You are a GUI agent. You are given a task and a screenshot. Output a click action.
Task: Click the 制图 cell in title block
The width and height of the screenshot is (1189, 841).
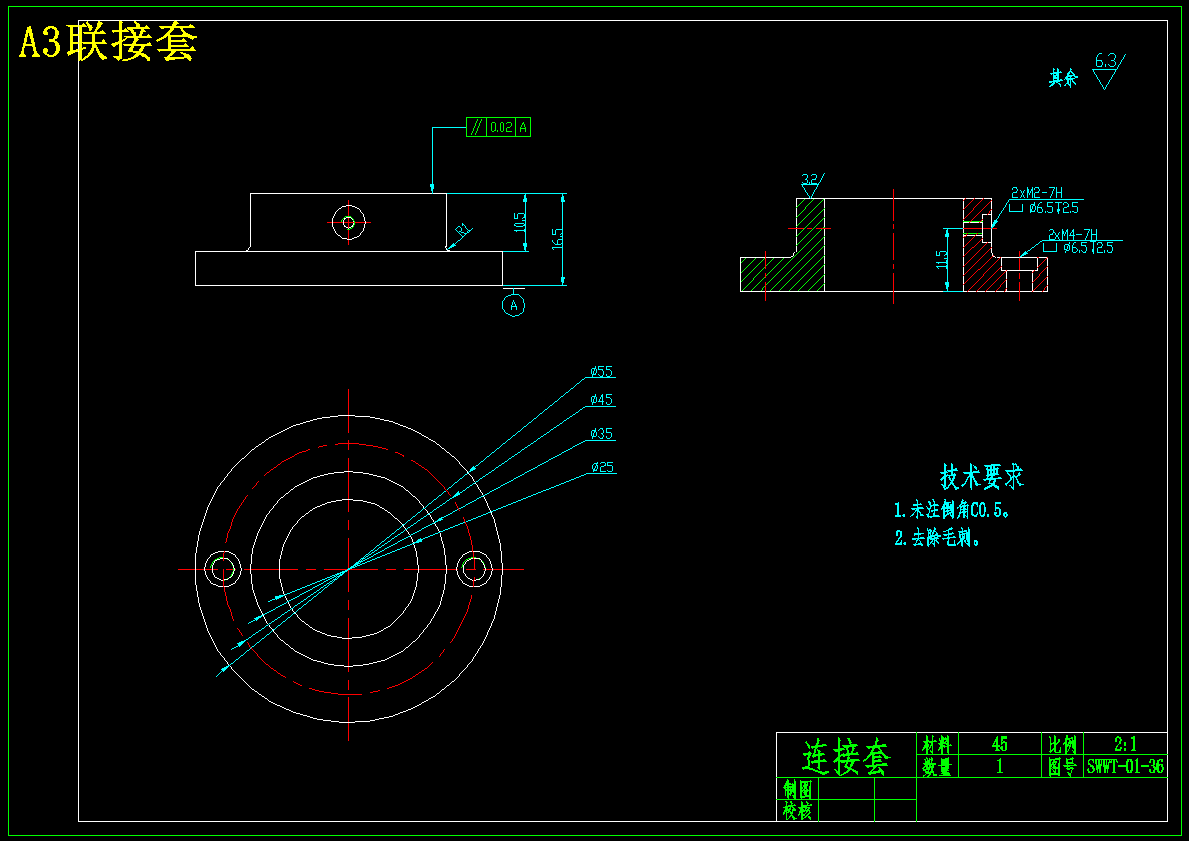click(798, 789)
